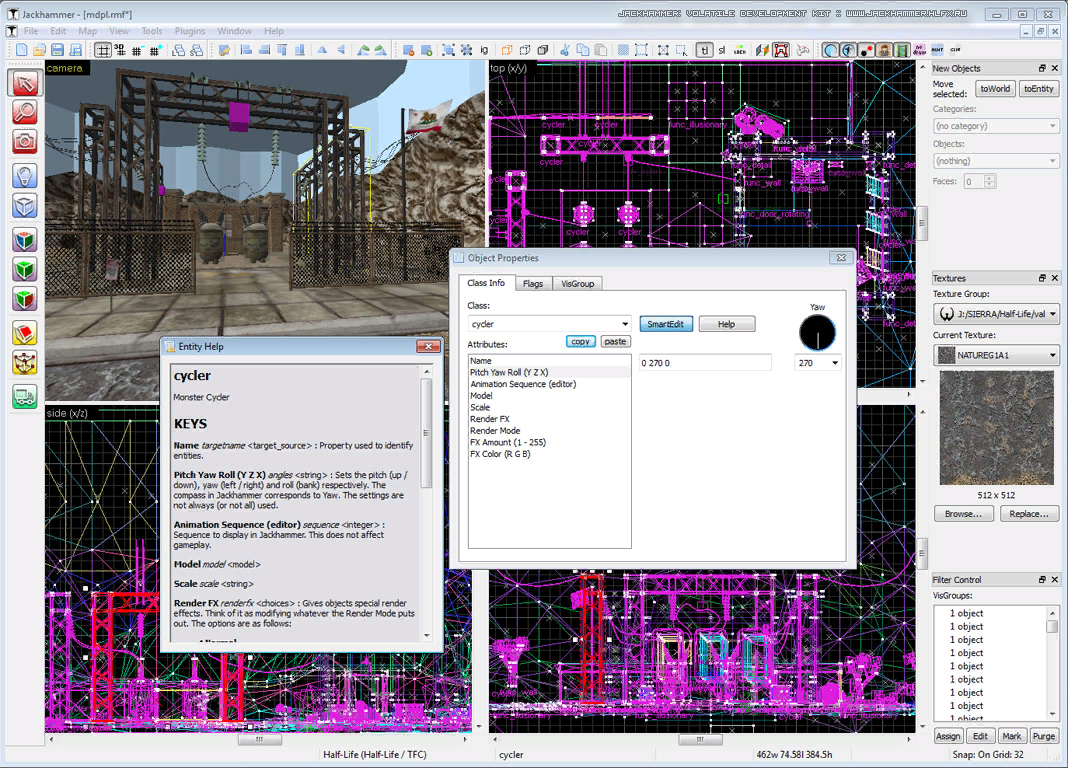Select the Decal tool

pos(25,300)
